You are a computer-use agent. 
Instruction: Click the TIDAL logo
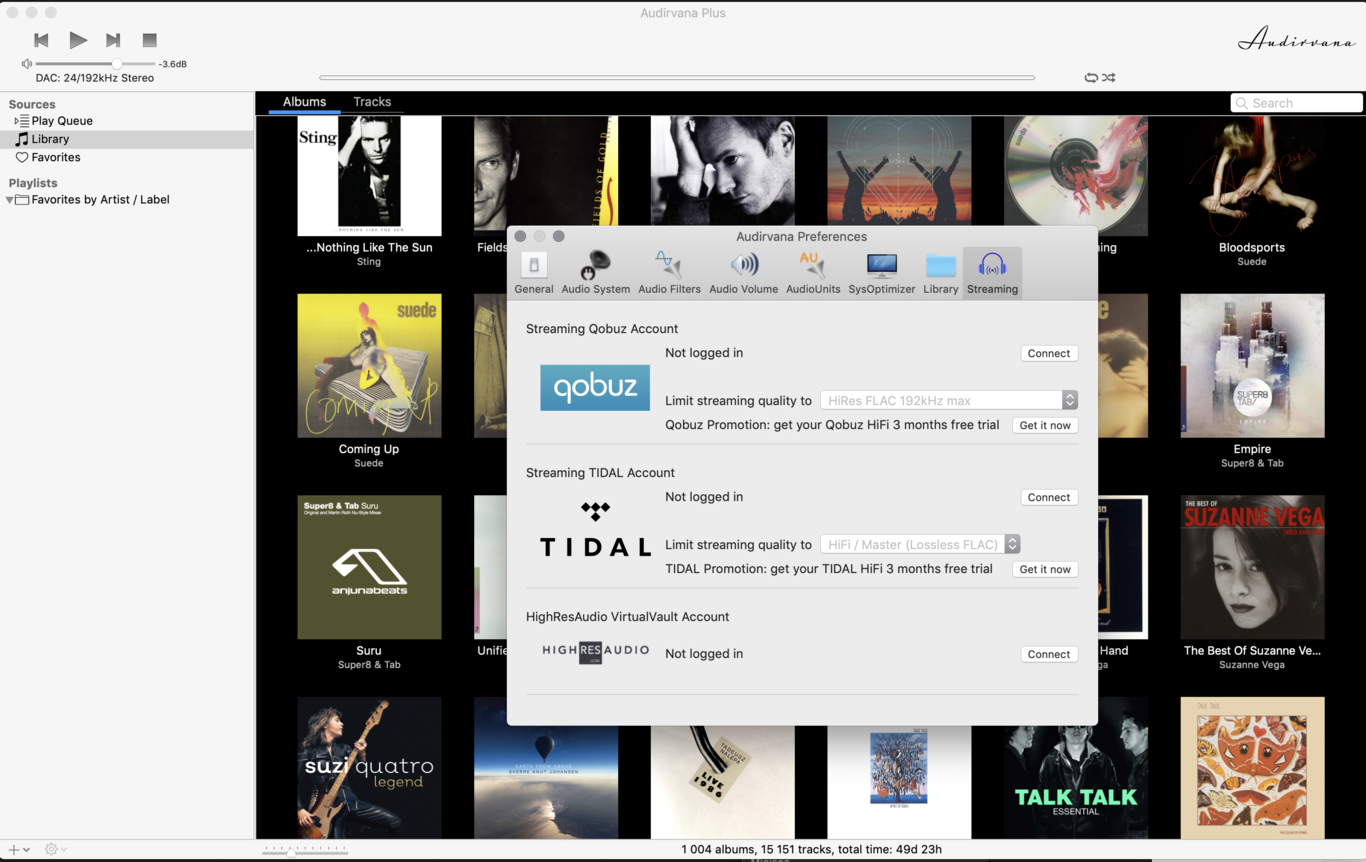click(x=595, y=530)
